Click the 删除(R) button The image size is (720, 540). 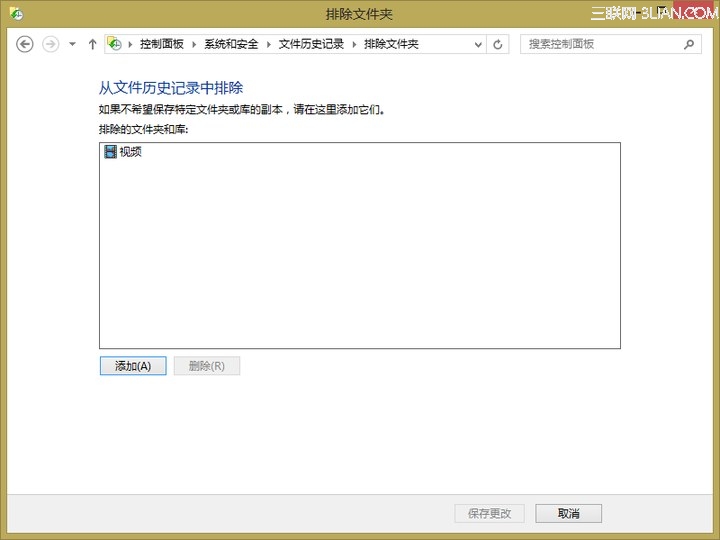(207, 366)
